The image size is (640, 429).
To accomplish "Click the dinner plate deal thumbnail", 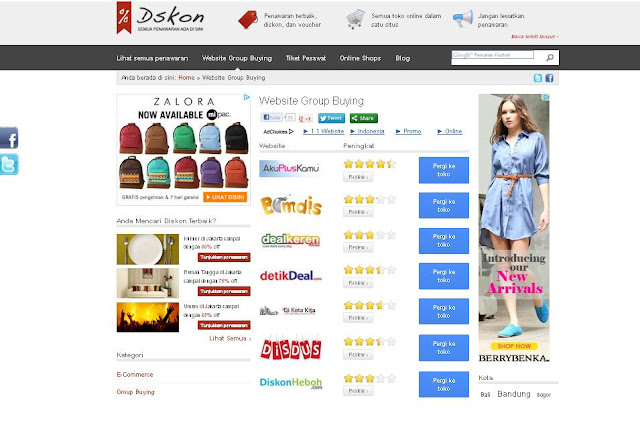I will point(148,249).
